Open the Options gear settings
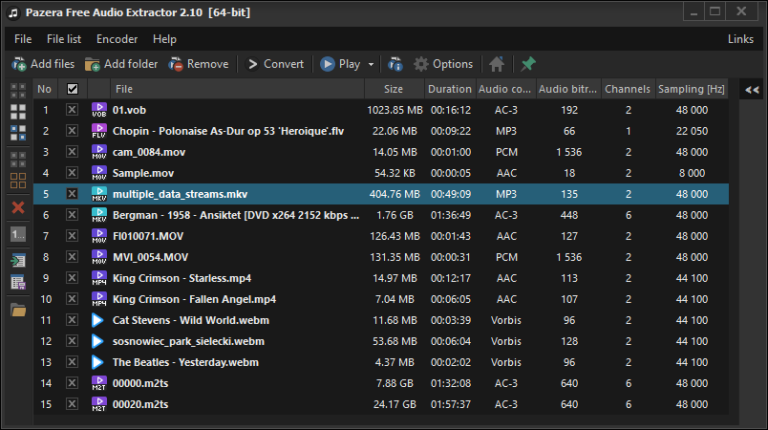768x430 pixels. pos(443,64)
